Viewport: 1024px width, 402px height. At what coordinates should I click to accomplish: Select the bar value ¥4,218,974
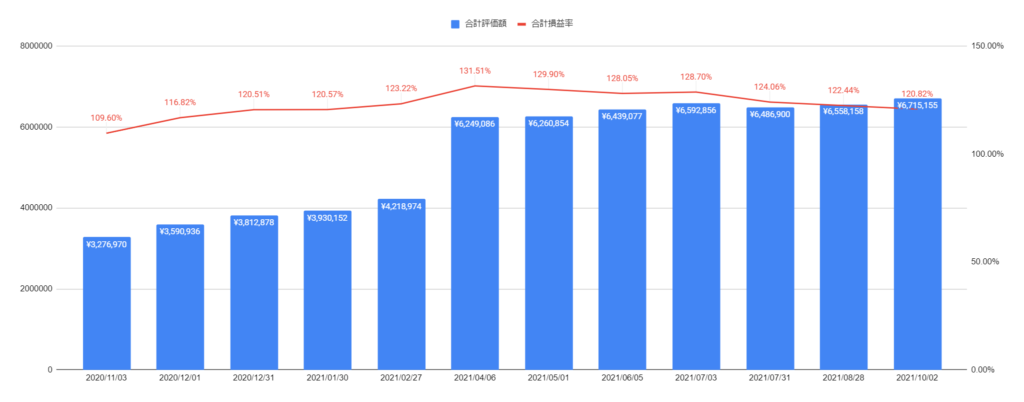pos(402,206)
